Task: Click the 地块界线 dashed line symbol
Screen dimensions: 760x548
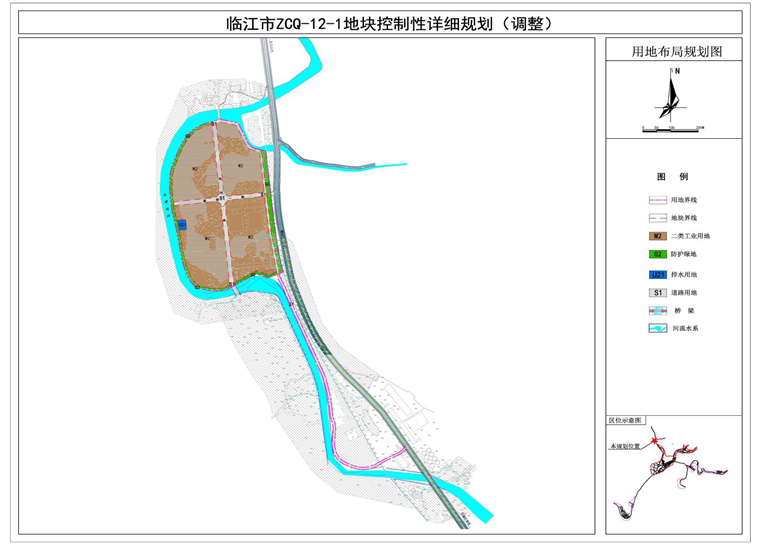Action: point(657,217)
